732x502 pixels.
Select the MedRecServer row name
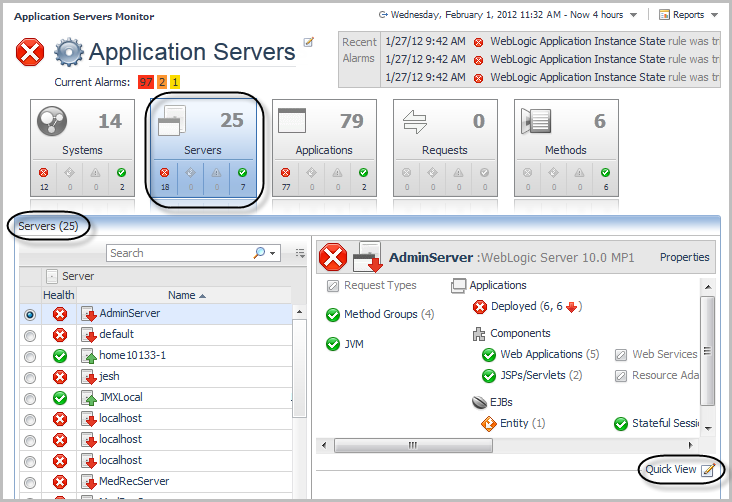(x=134, y=481)
